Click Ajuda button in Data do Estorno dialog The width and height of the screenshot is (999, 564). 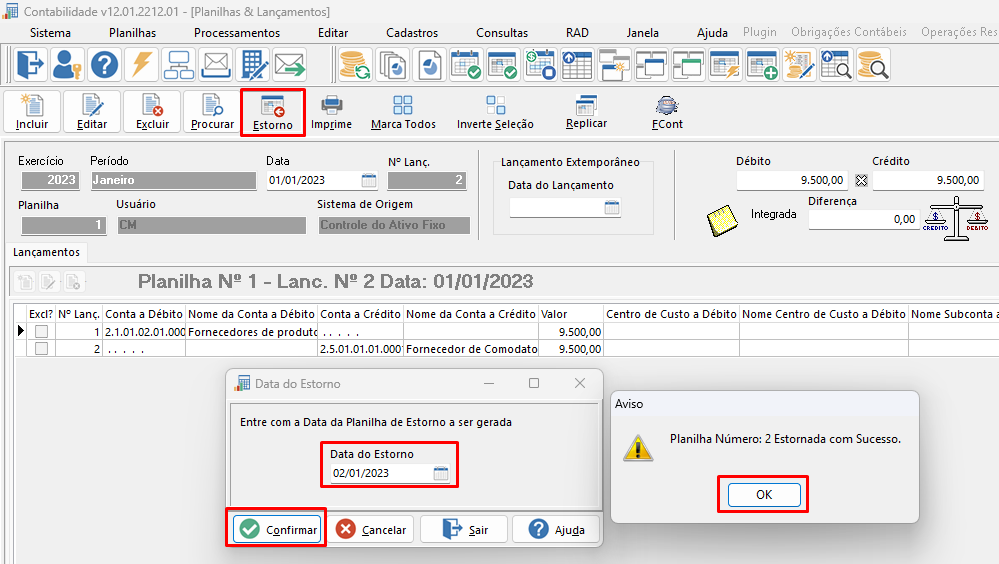click(556, 529)
